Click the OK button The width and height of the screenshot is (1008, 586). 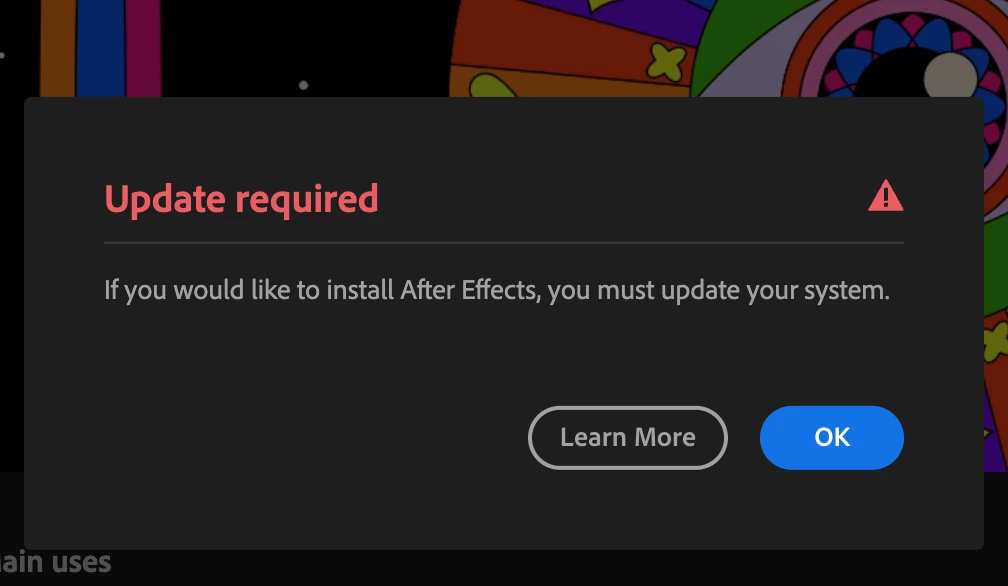(x=831, y=438)
